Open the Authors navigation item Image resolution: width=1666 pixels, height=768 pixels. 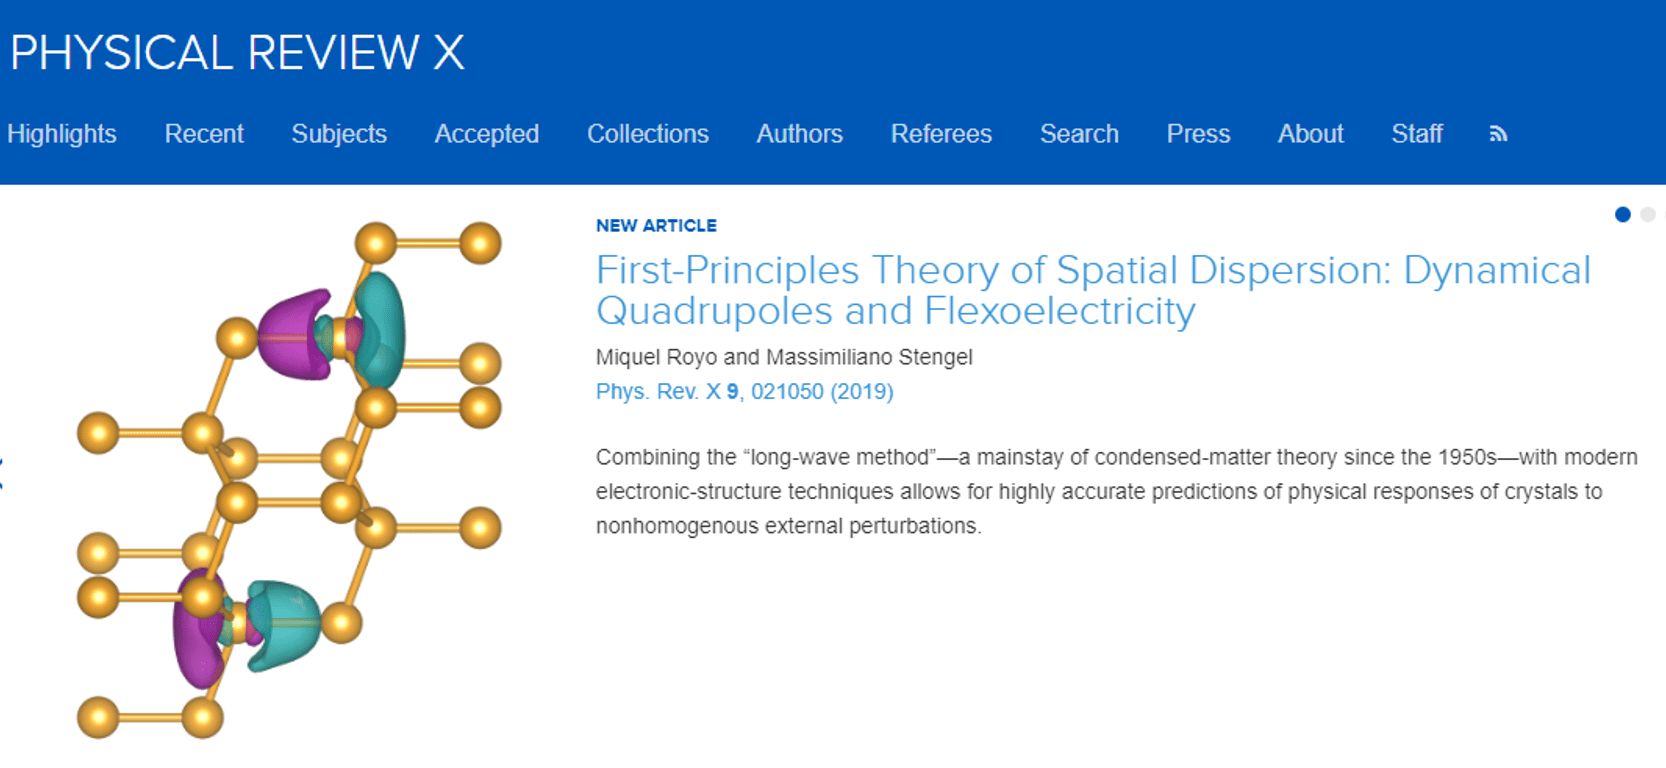point(800,134)
